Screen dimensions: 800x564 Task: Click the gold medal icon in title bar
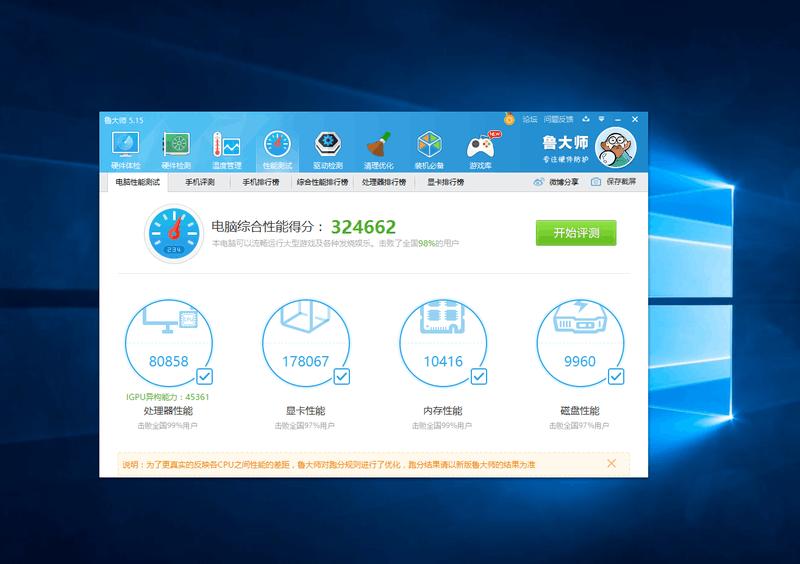[x=509, y=119]
